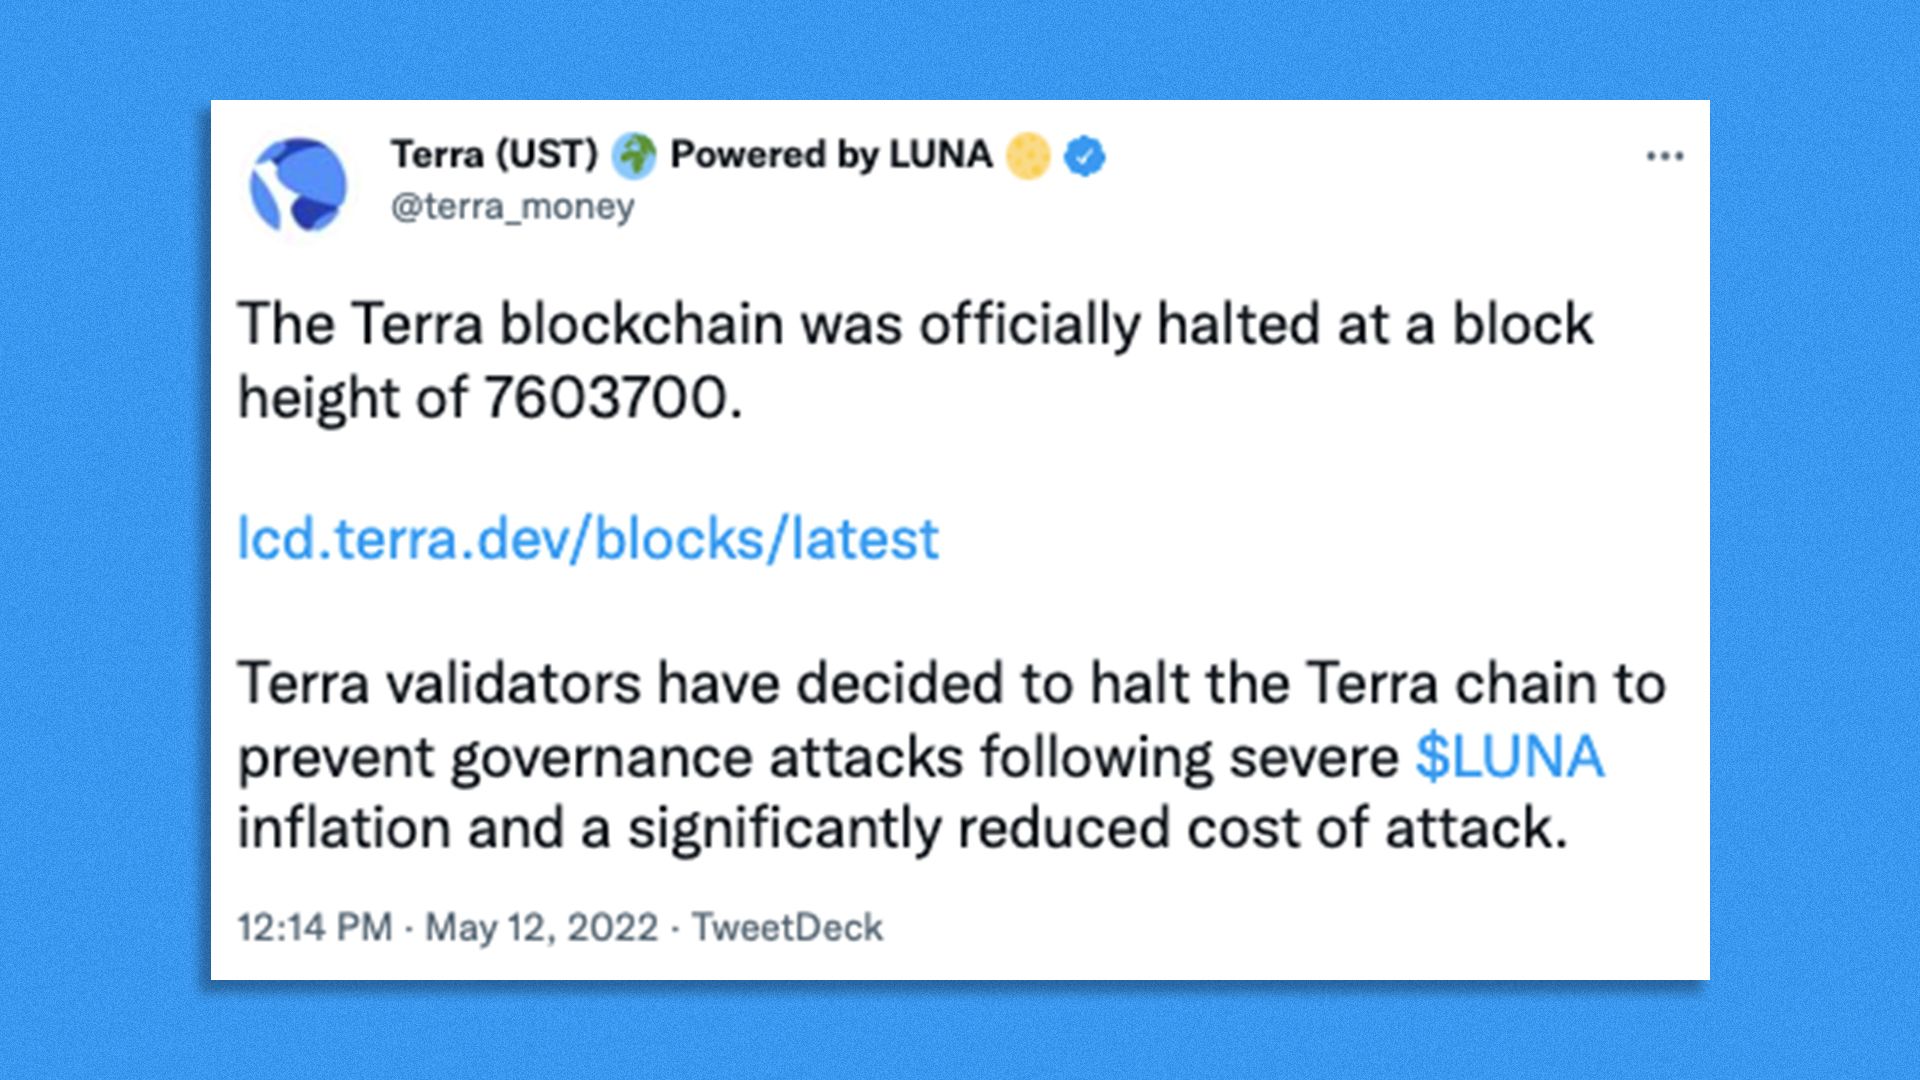This screenshot has height=1080, width=1920.
Task: Click the blue backdrop outside the tweet
Action: 100,540
